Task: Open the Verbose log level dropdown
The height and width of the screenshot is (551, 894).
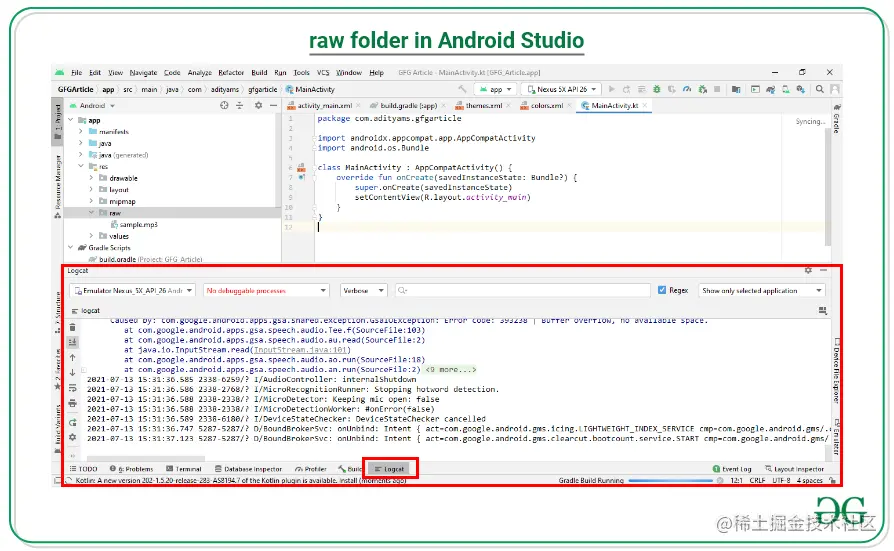Action: coord(363,290)
